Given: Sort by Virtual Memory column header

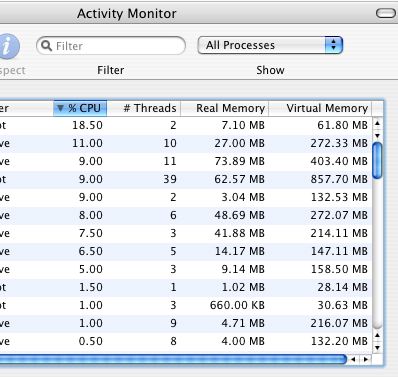Looking at the screenshot, I should tap(320, 108).
